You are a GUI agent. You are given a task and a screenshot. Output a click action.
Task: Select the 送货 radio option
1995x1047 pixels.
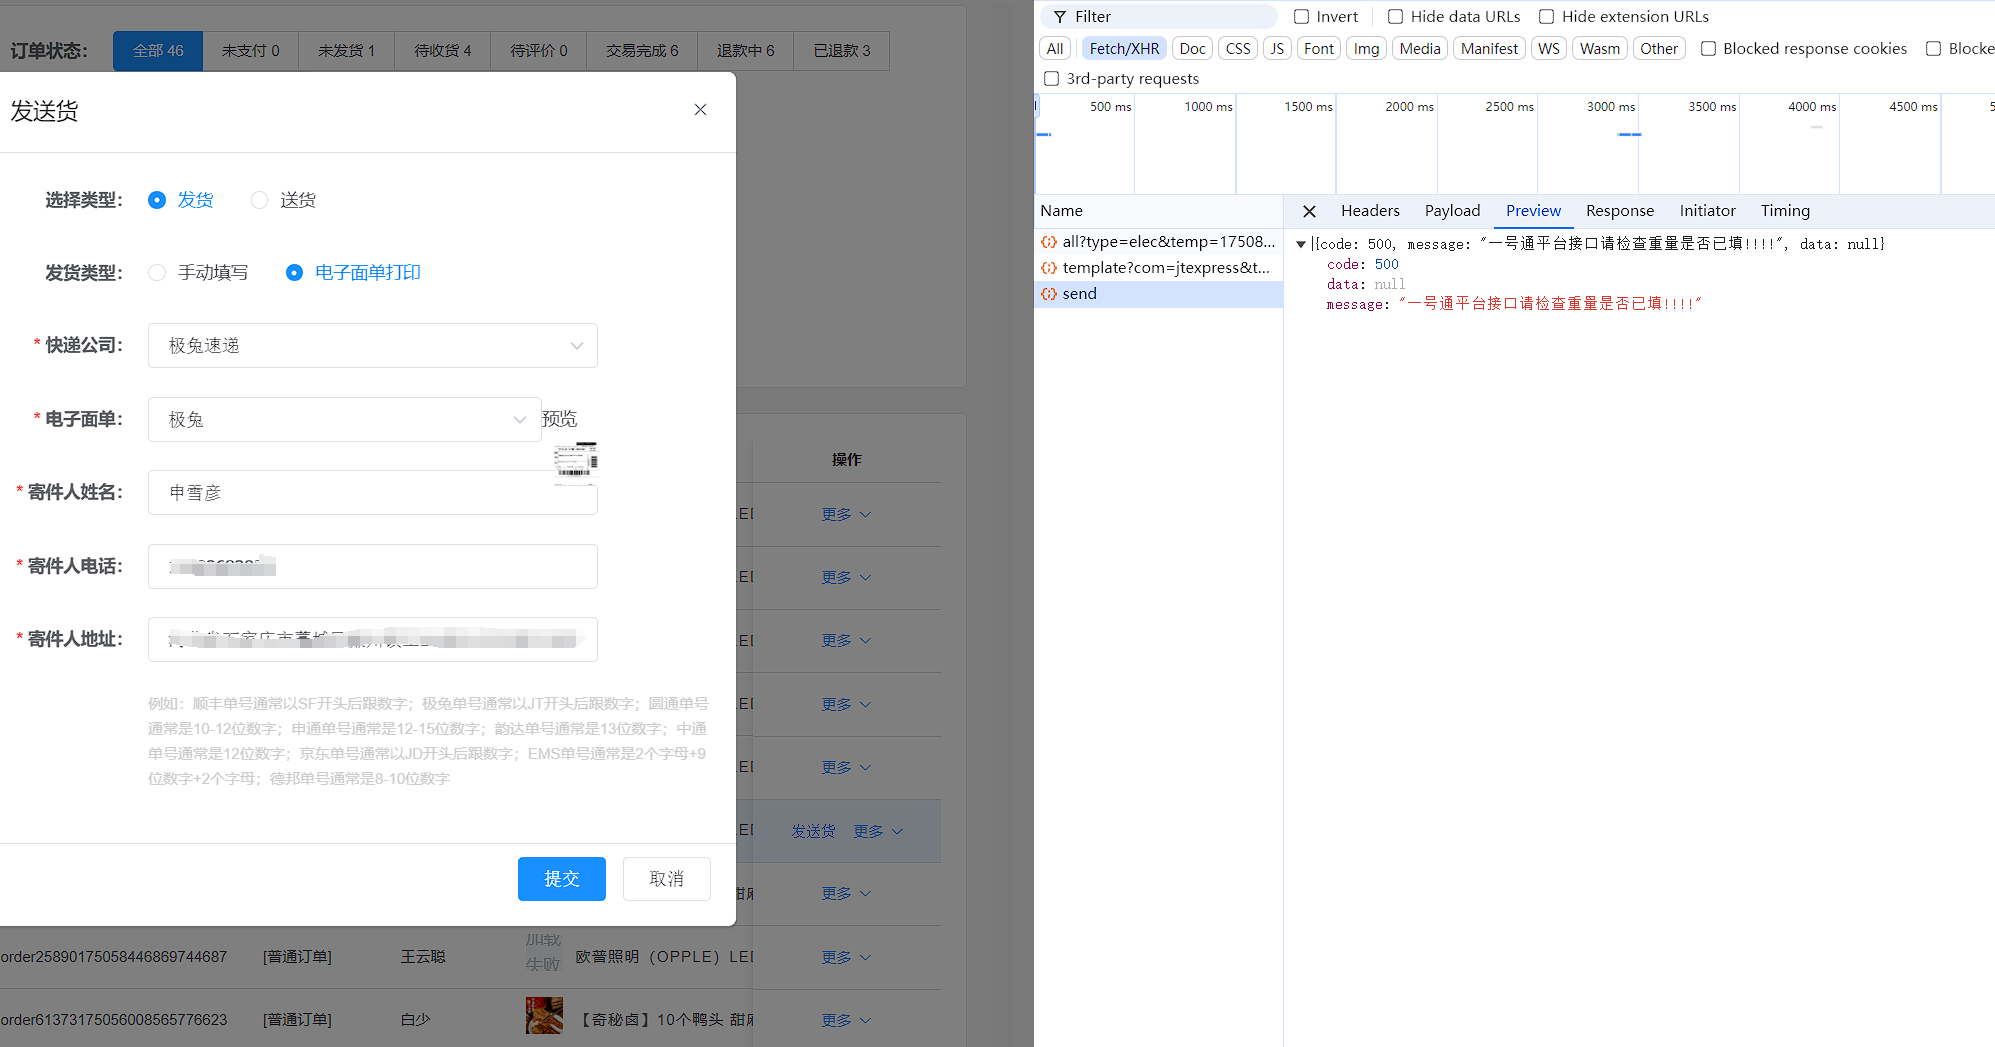(284, 200)
